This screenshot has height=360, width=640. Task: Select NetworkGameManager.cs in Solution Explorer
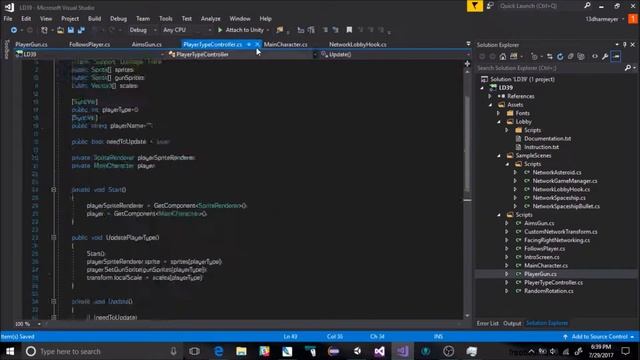564,181
